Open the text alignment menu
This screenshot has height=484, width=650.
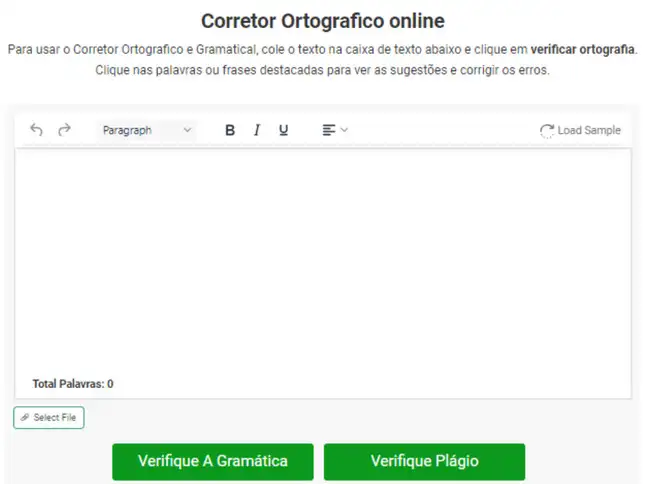click(335, 130)
